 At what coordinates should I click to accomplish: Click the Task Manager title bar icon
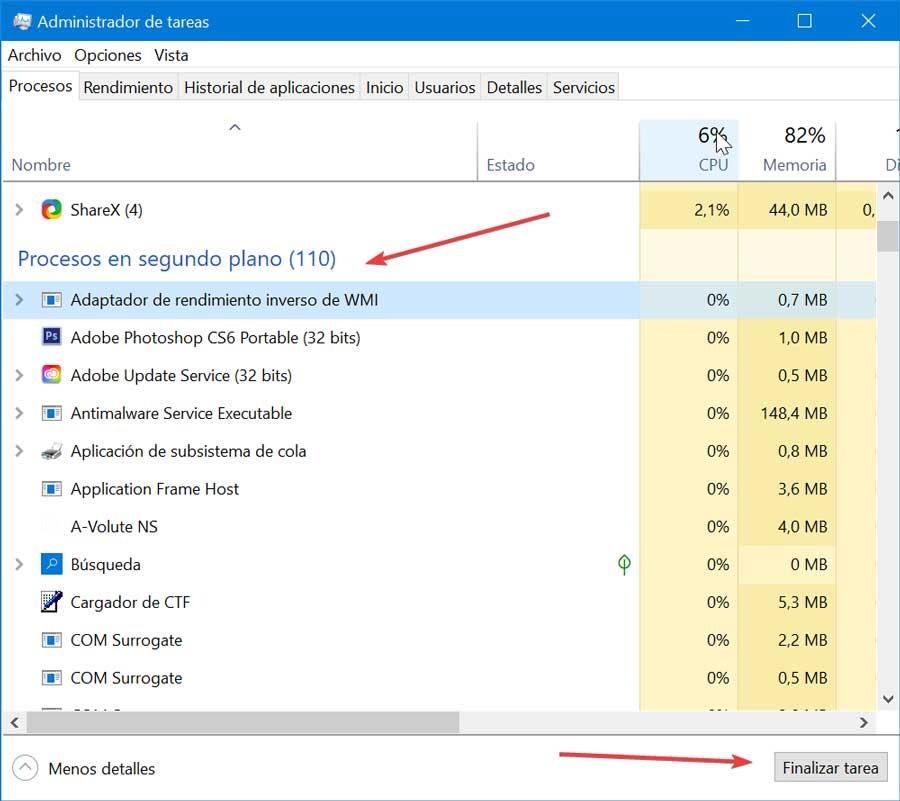click(x=22, y=22)
